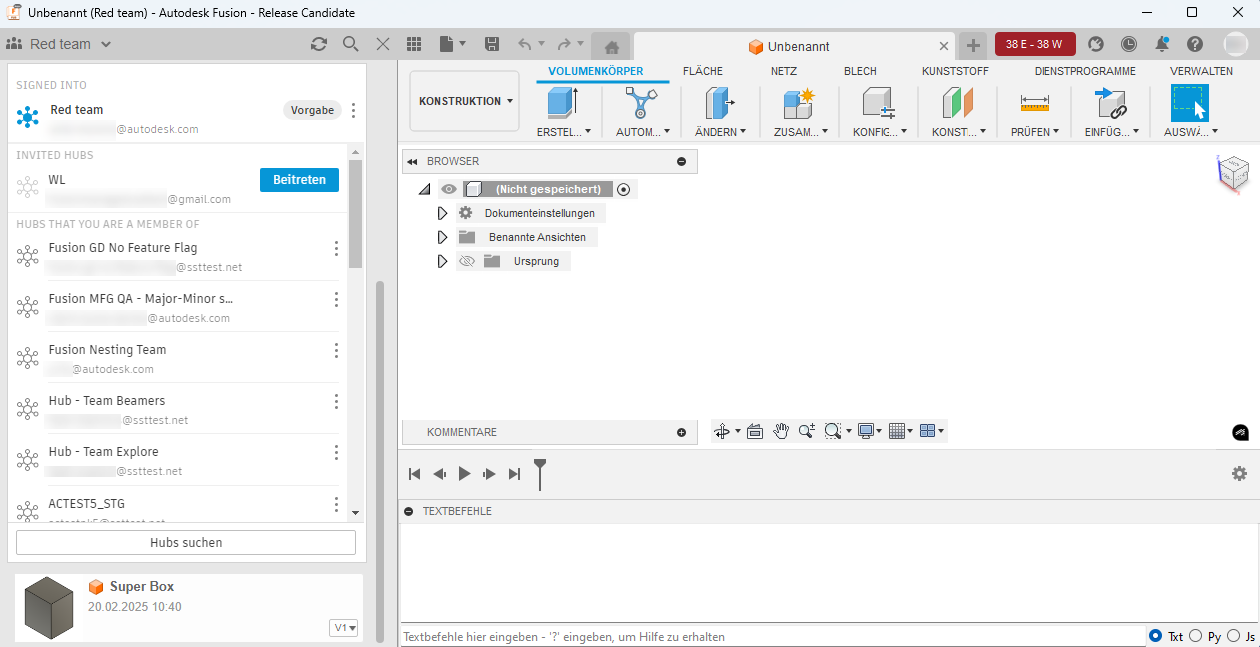Open the Prüfen dropdown menu
This screenshot has height=647, width=1260.
(x=1034, y=131)
